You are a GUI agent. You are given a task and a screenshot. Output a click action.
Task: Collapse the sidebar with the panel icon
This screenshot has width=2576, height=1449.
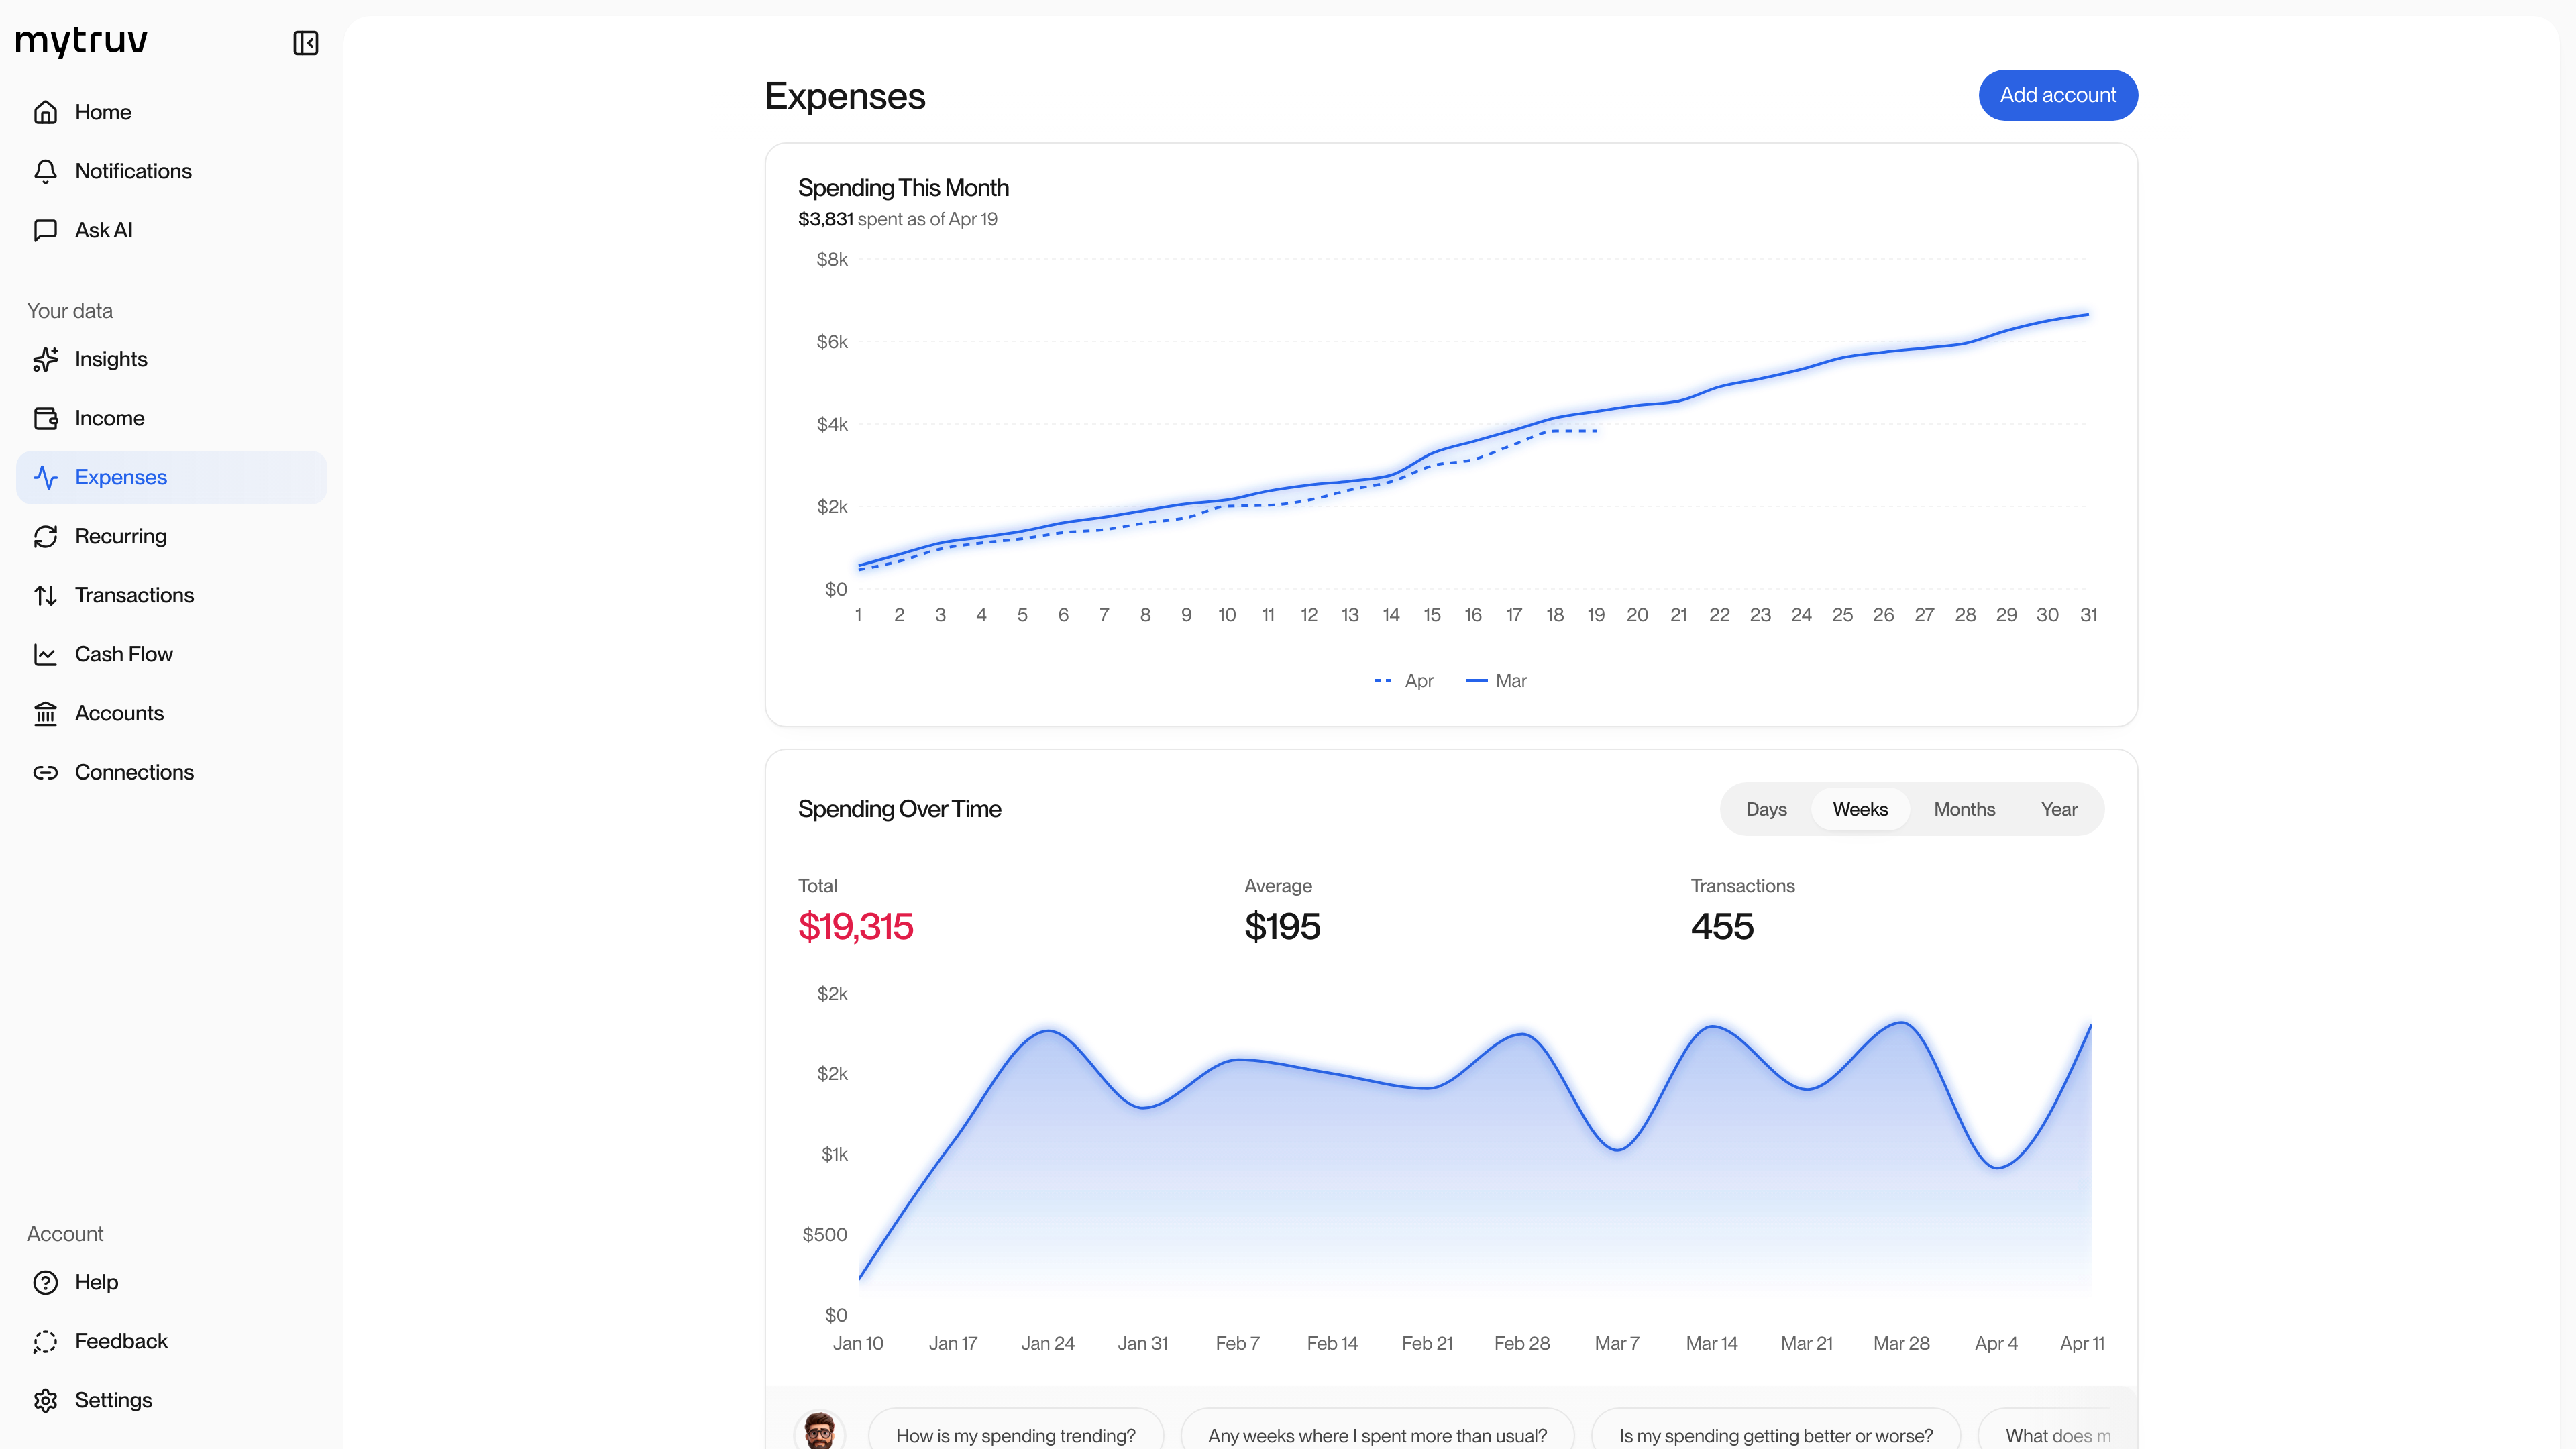305,43
